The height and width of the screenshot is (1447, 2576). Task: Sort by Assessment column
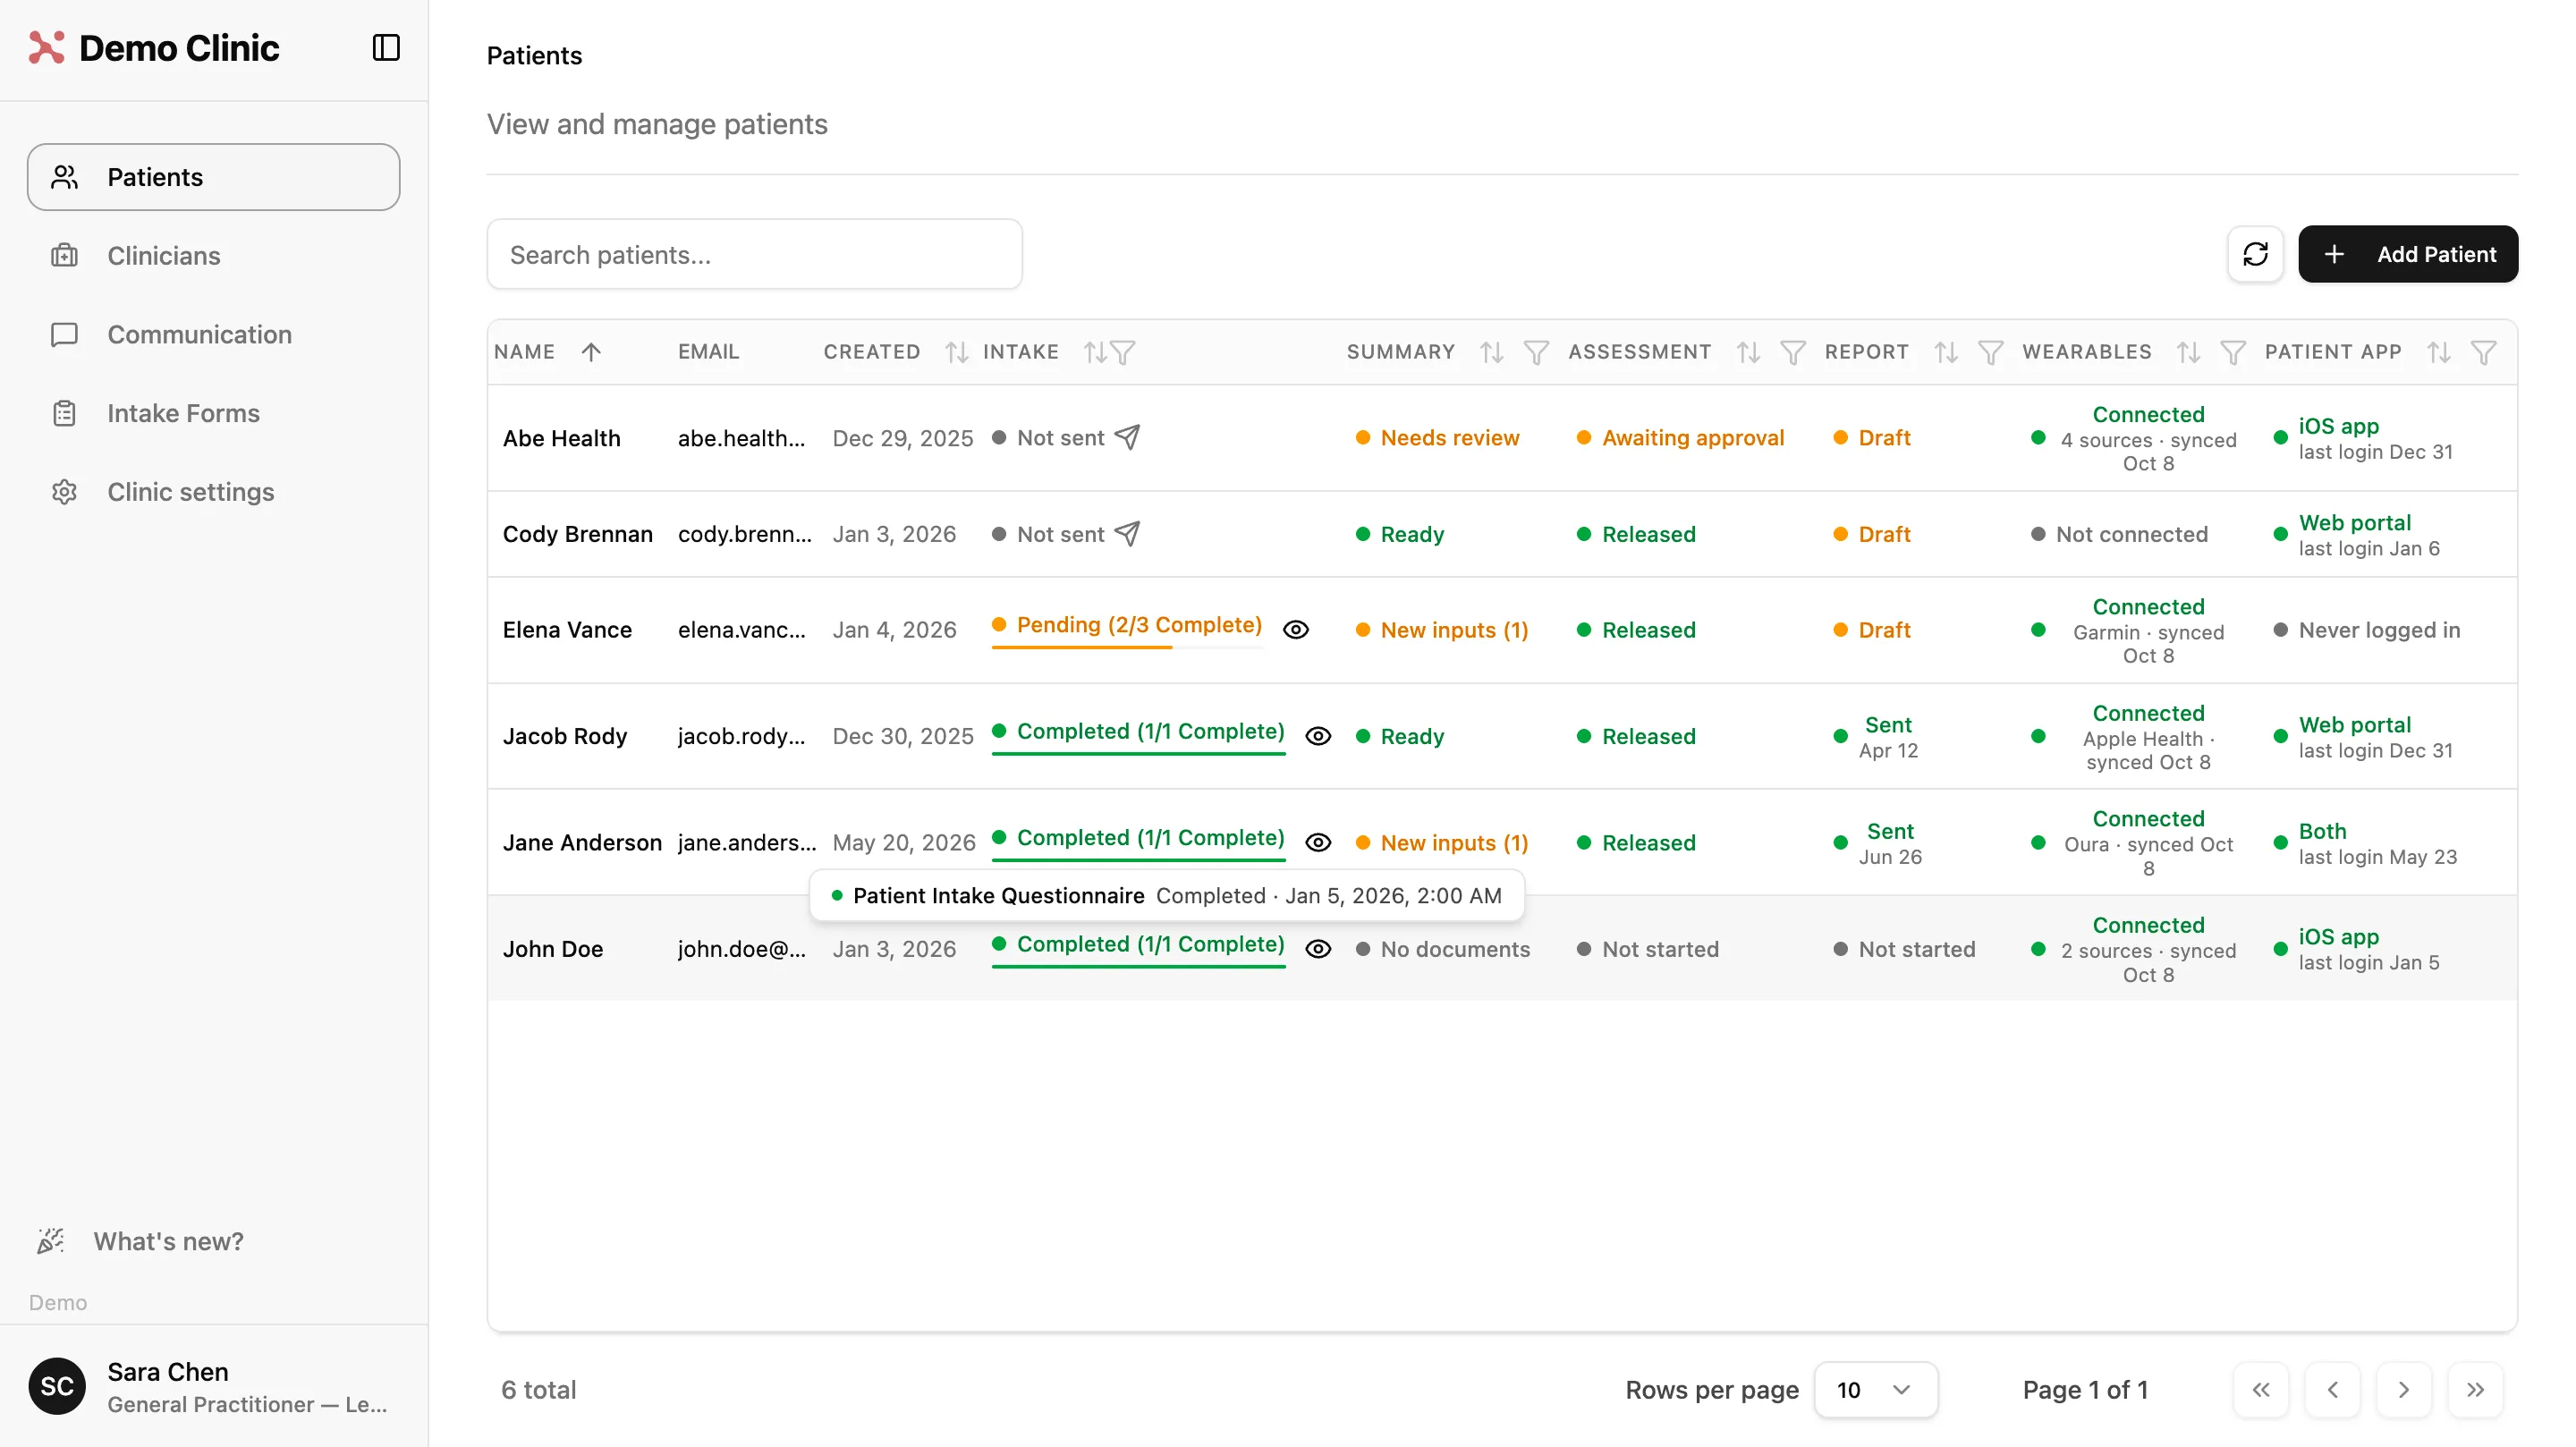[1748, 352]
